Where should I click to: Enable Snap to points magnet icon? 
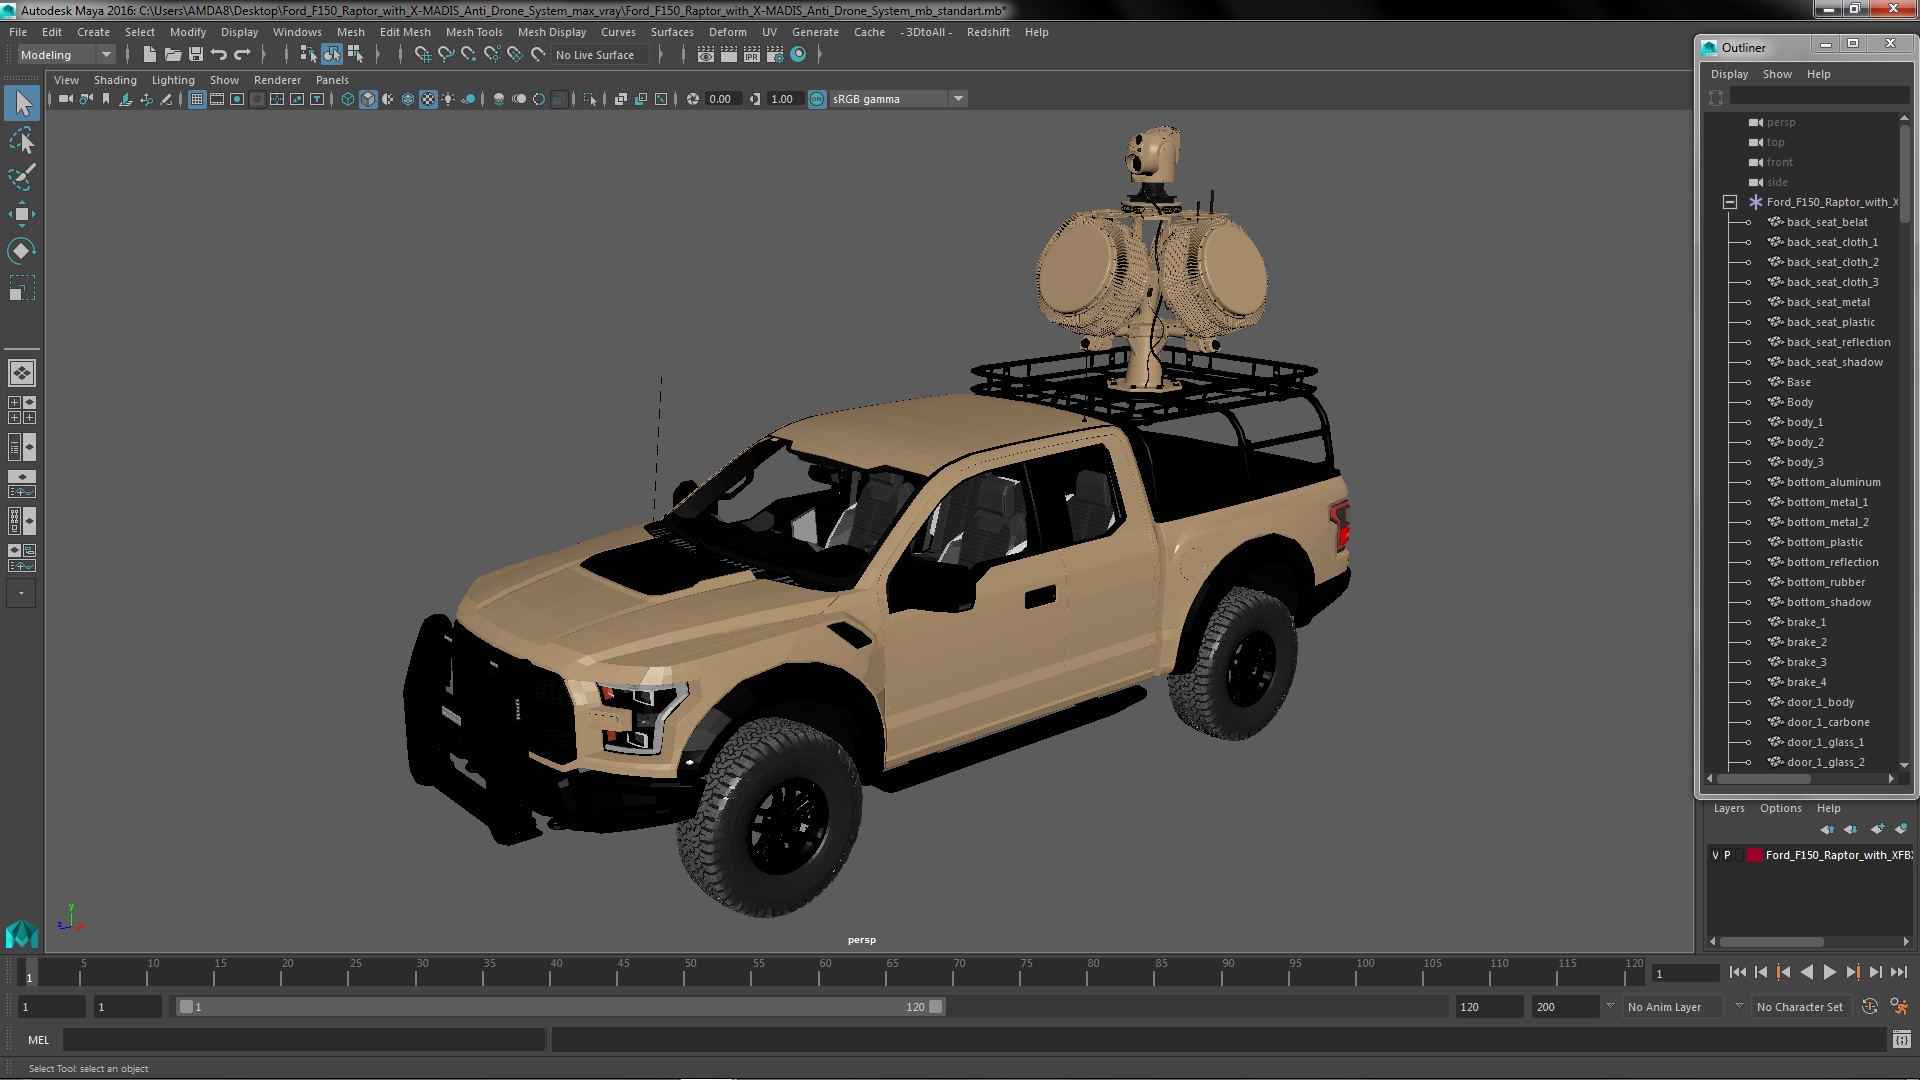click(469, 55)
